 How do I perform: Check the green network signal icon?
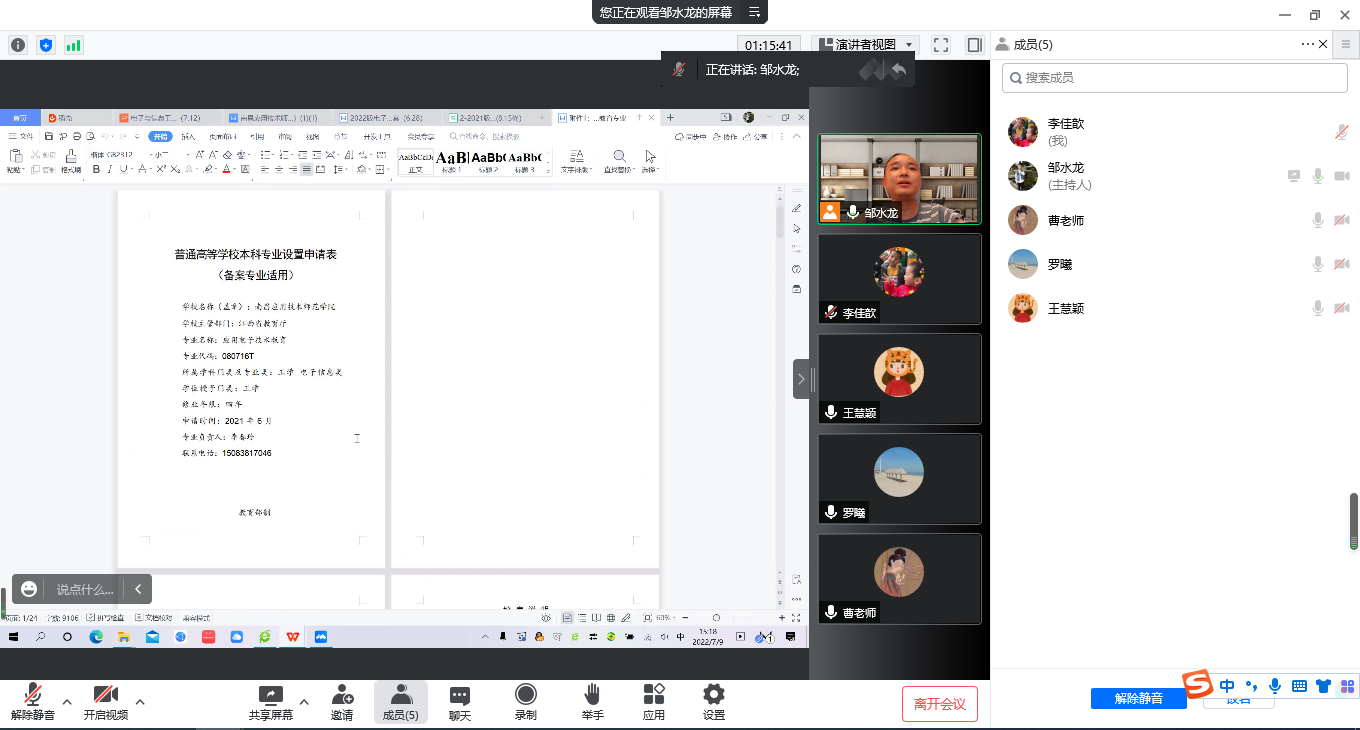(x=74, y=45)
